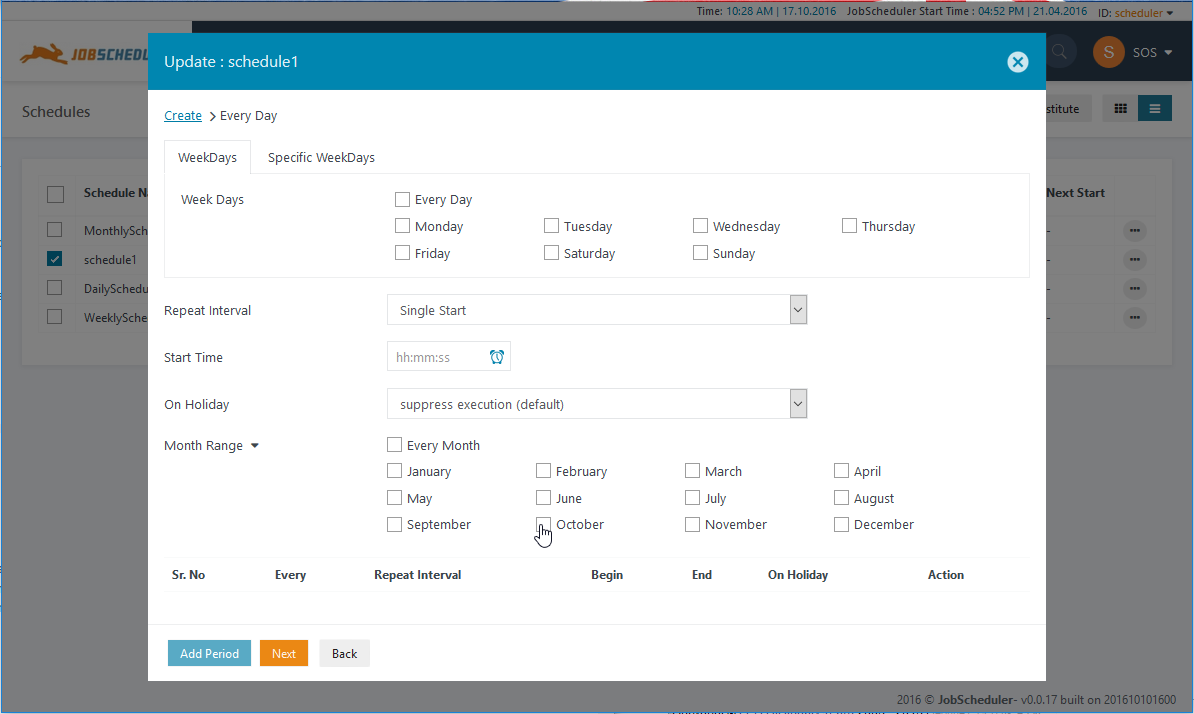Open the Start Time clock picker icon
The height and width of the screenshot is (714, 1194).
click(x=496, y=357)
